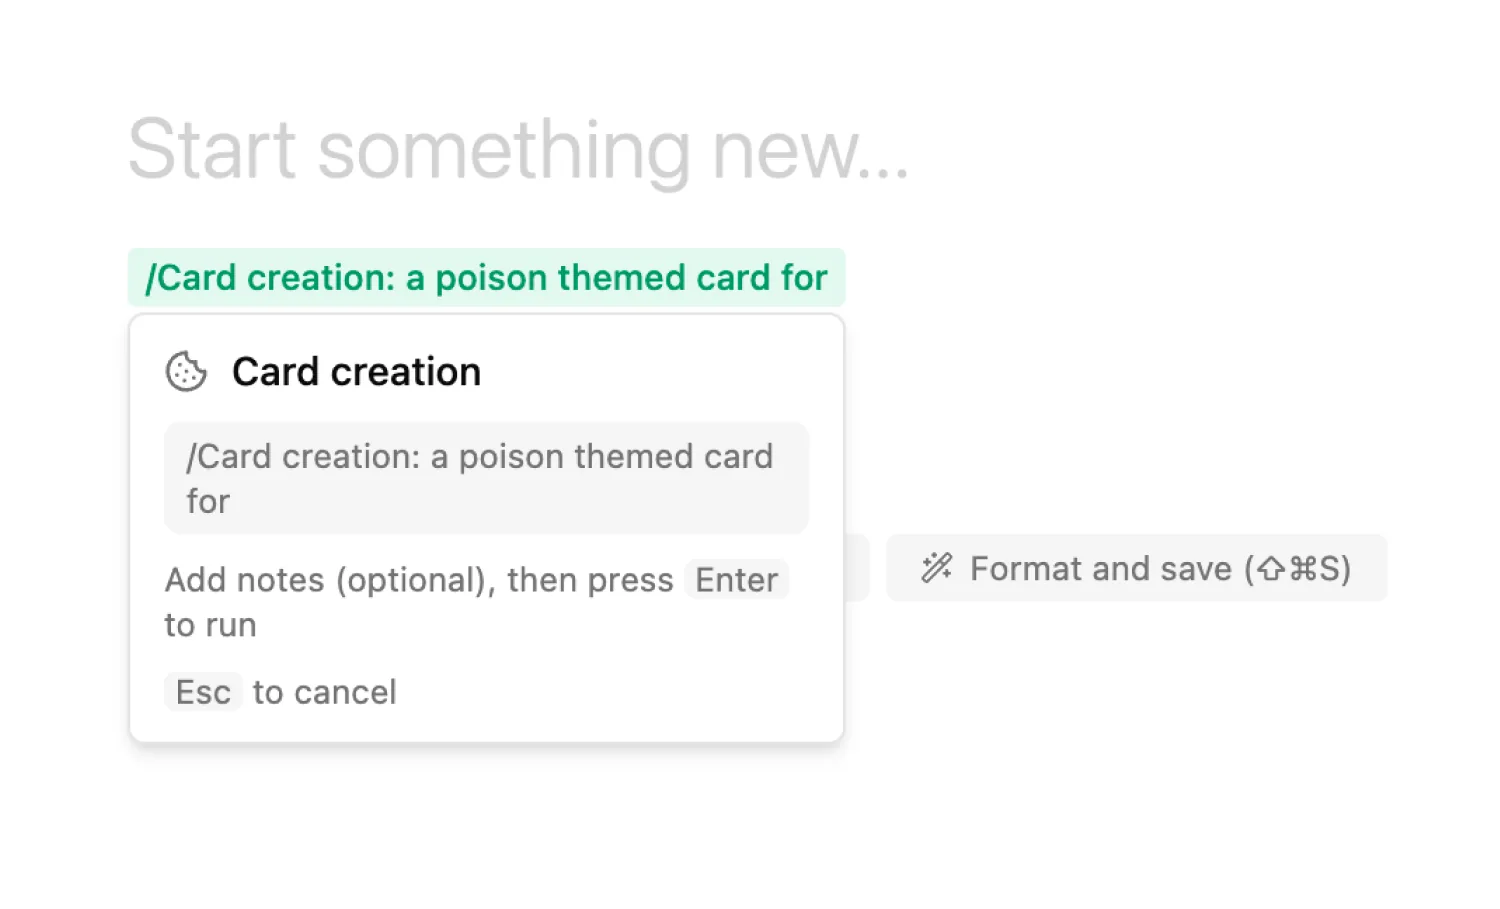Click the 'to cancel' label next to Esc
The width and height of the screenshot is (1500, 909).
pos(325,692)
